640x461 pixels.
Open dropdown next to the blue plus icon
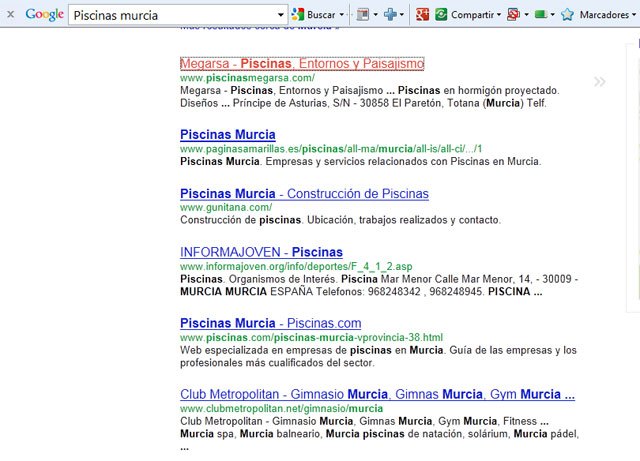402,15
